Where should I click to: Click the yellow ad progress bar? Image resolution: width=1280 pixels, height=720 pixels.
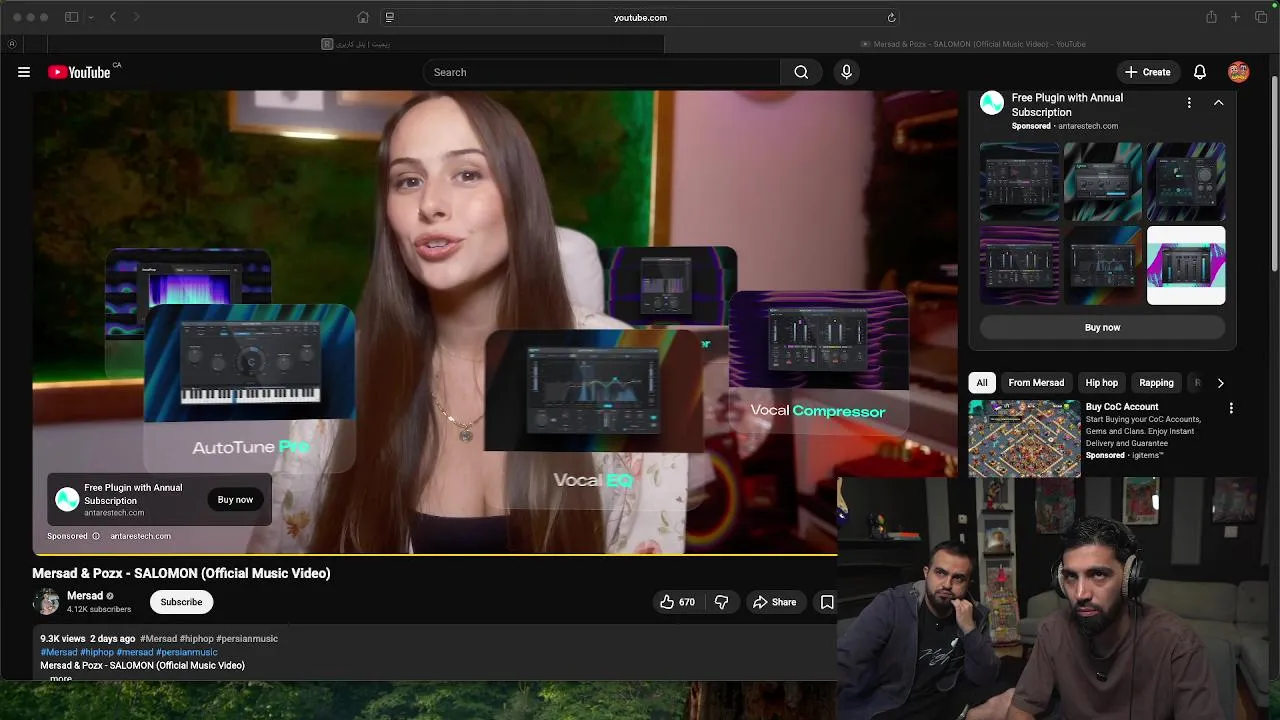(x=435, y=554)
